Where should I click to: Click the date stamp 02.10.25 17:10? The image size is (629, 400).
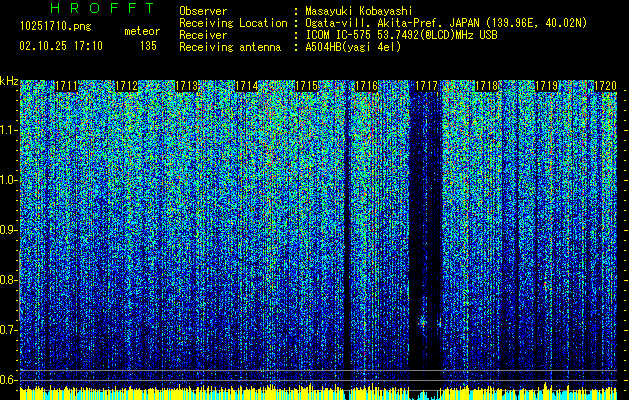pos(61,46)
